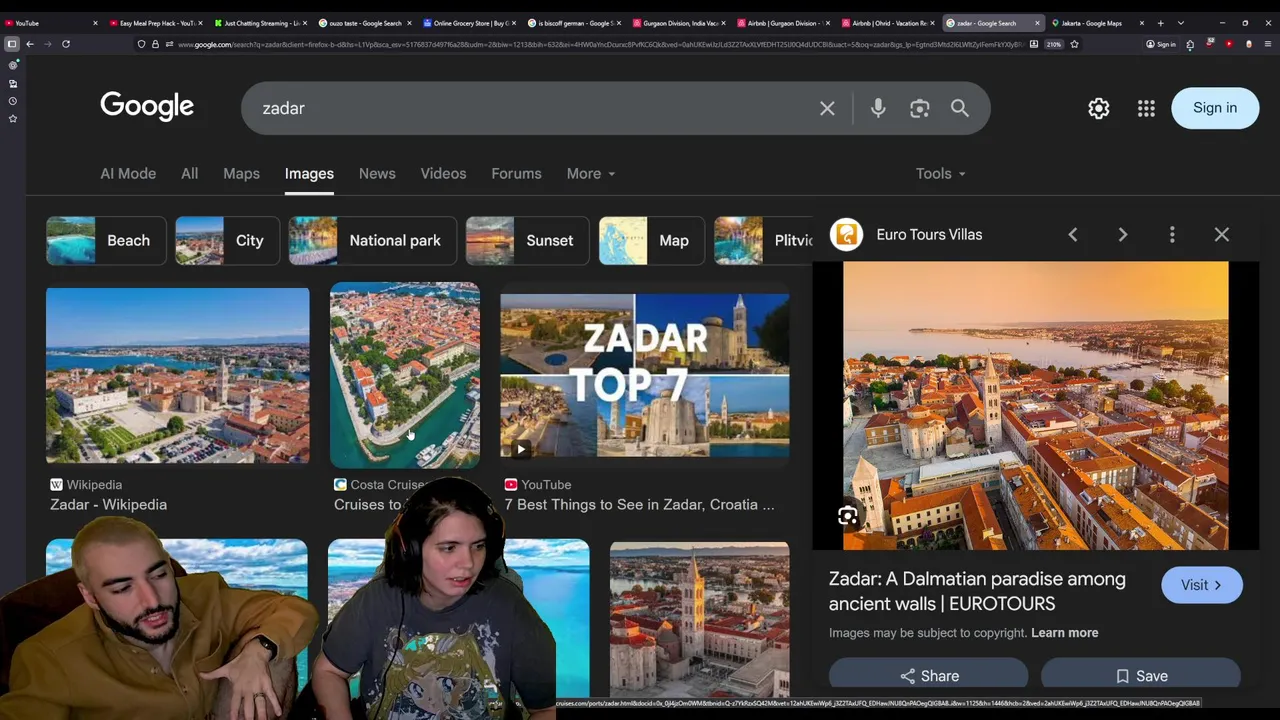
Task: Switch to the News results tab
Action: point(377,174)
